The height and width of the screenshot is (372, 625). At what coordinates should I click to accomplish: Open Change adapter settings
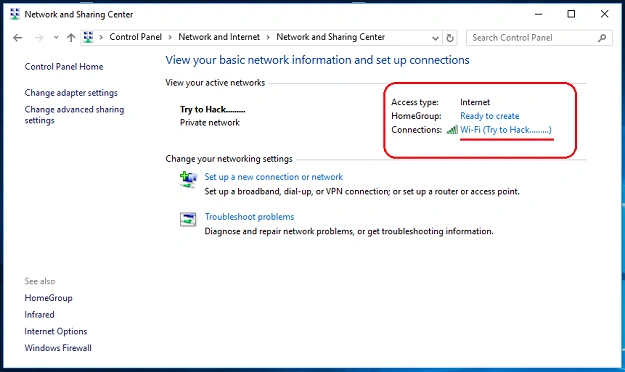tap(71, 93)
